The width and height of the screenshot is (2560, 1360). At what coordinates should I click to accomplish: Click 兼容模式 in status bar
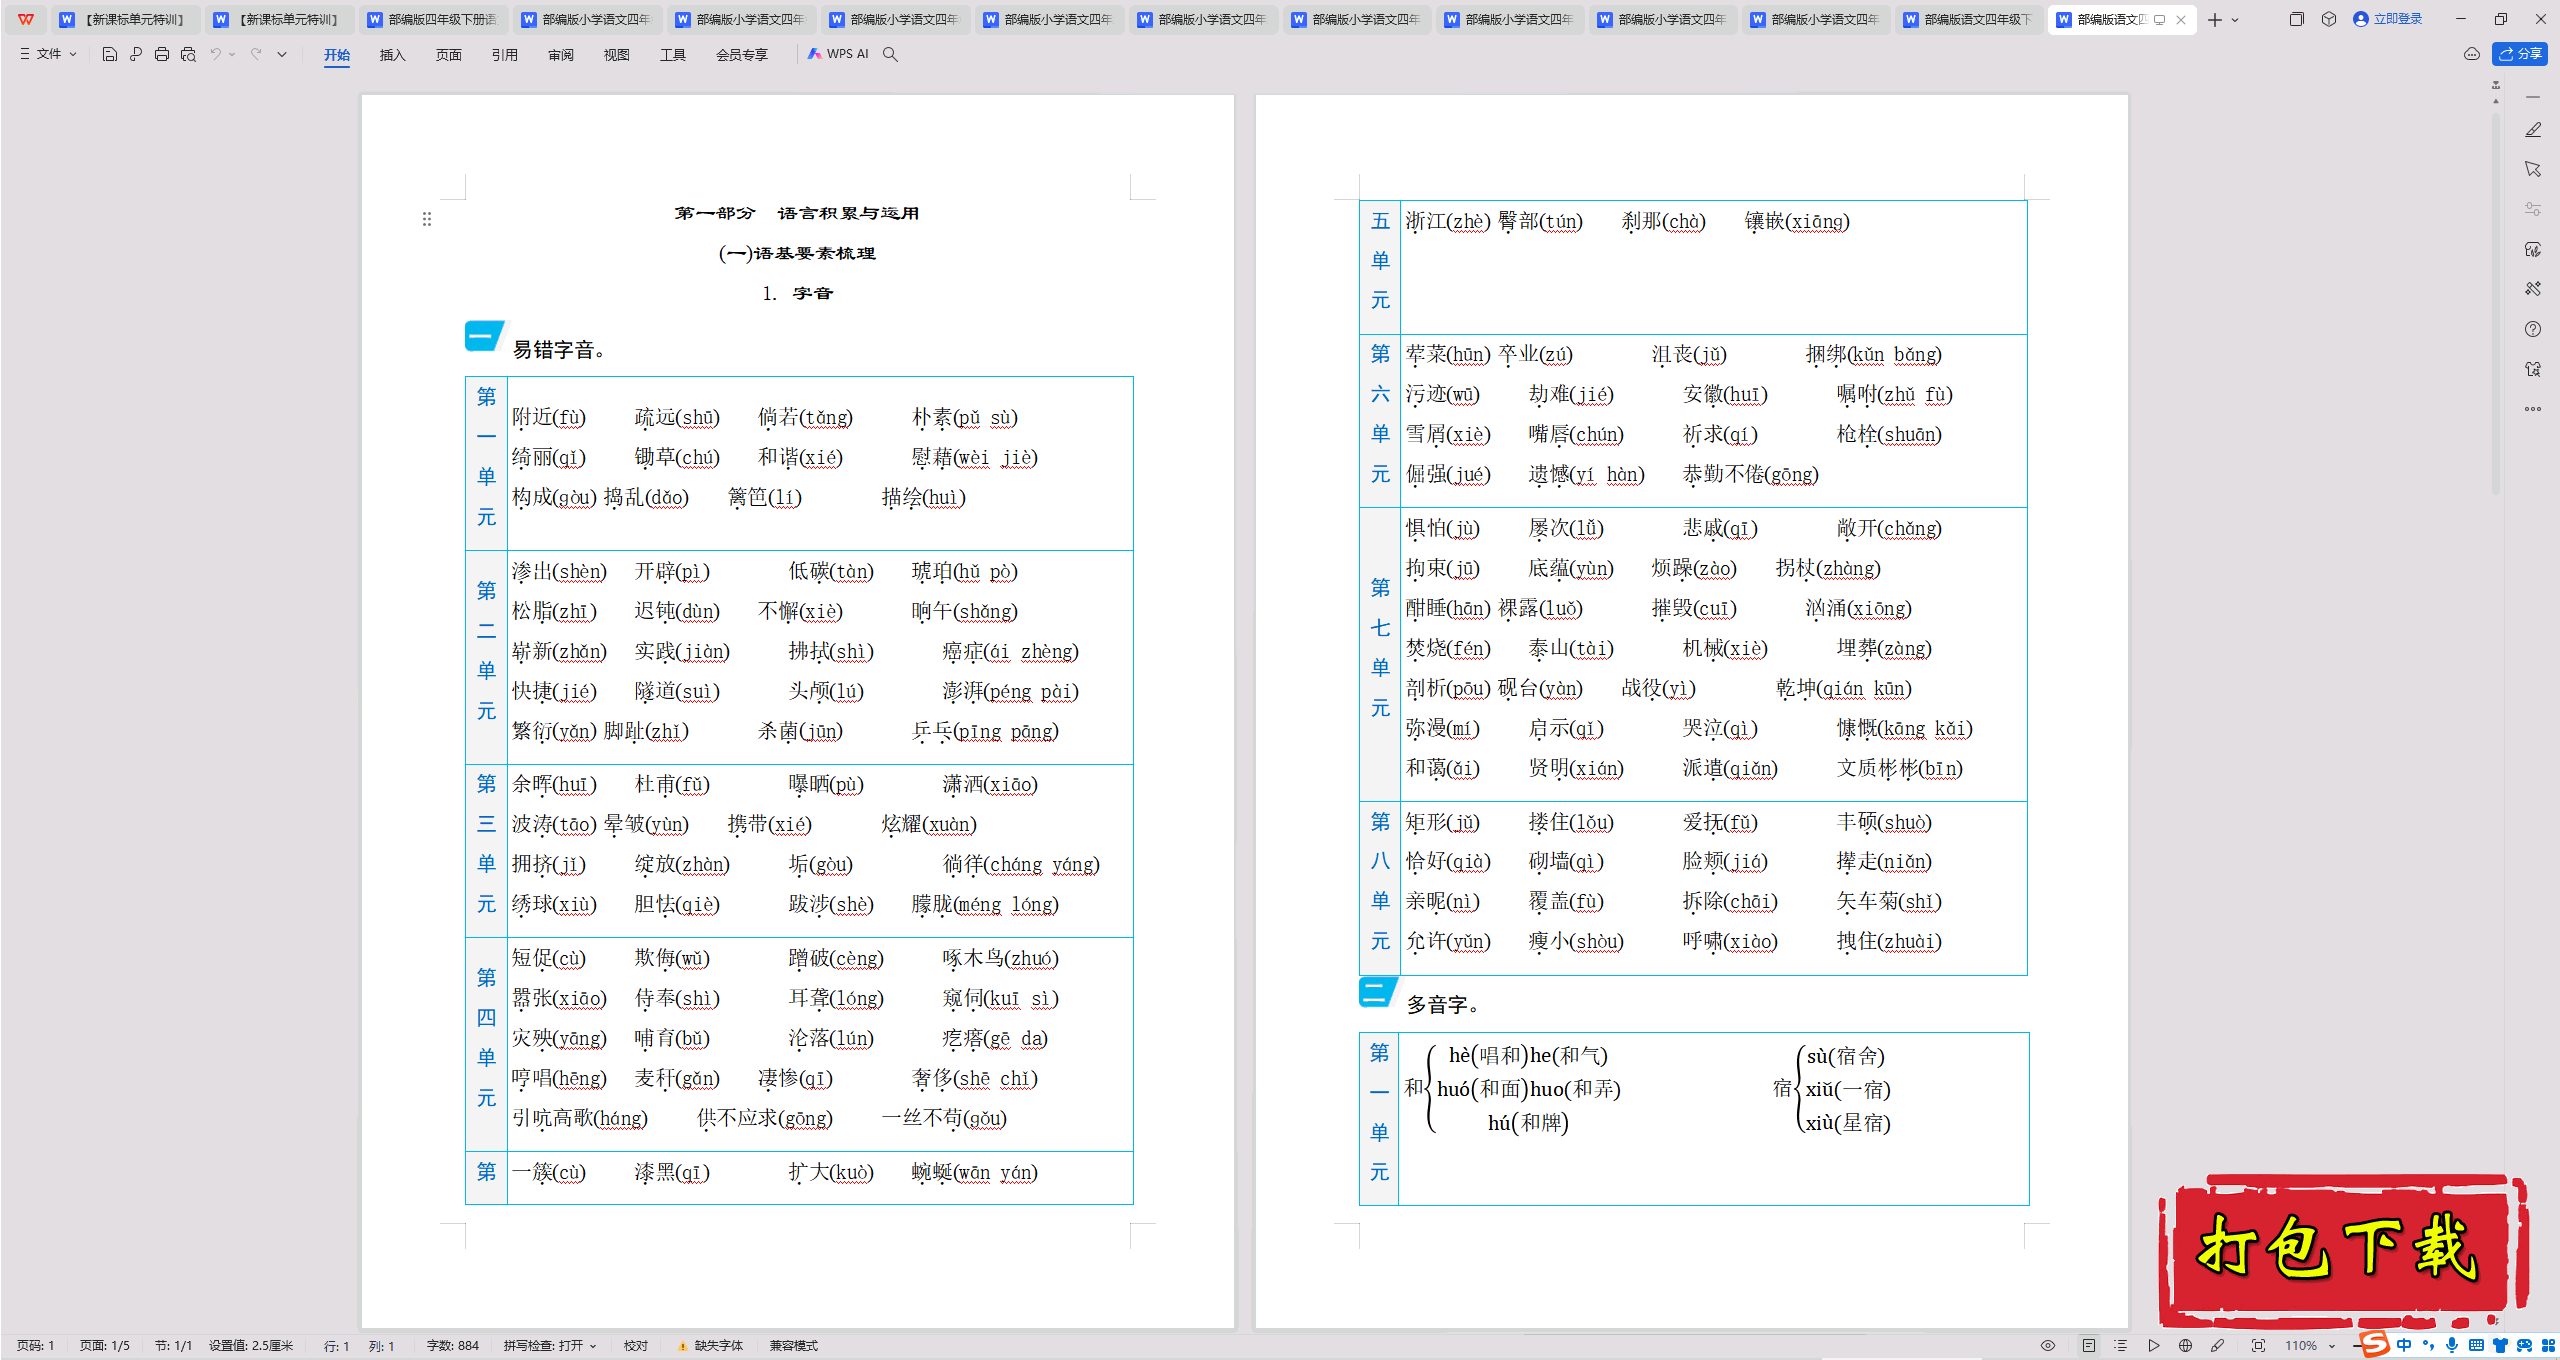pos(794,1346)
